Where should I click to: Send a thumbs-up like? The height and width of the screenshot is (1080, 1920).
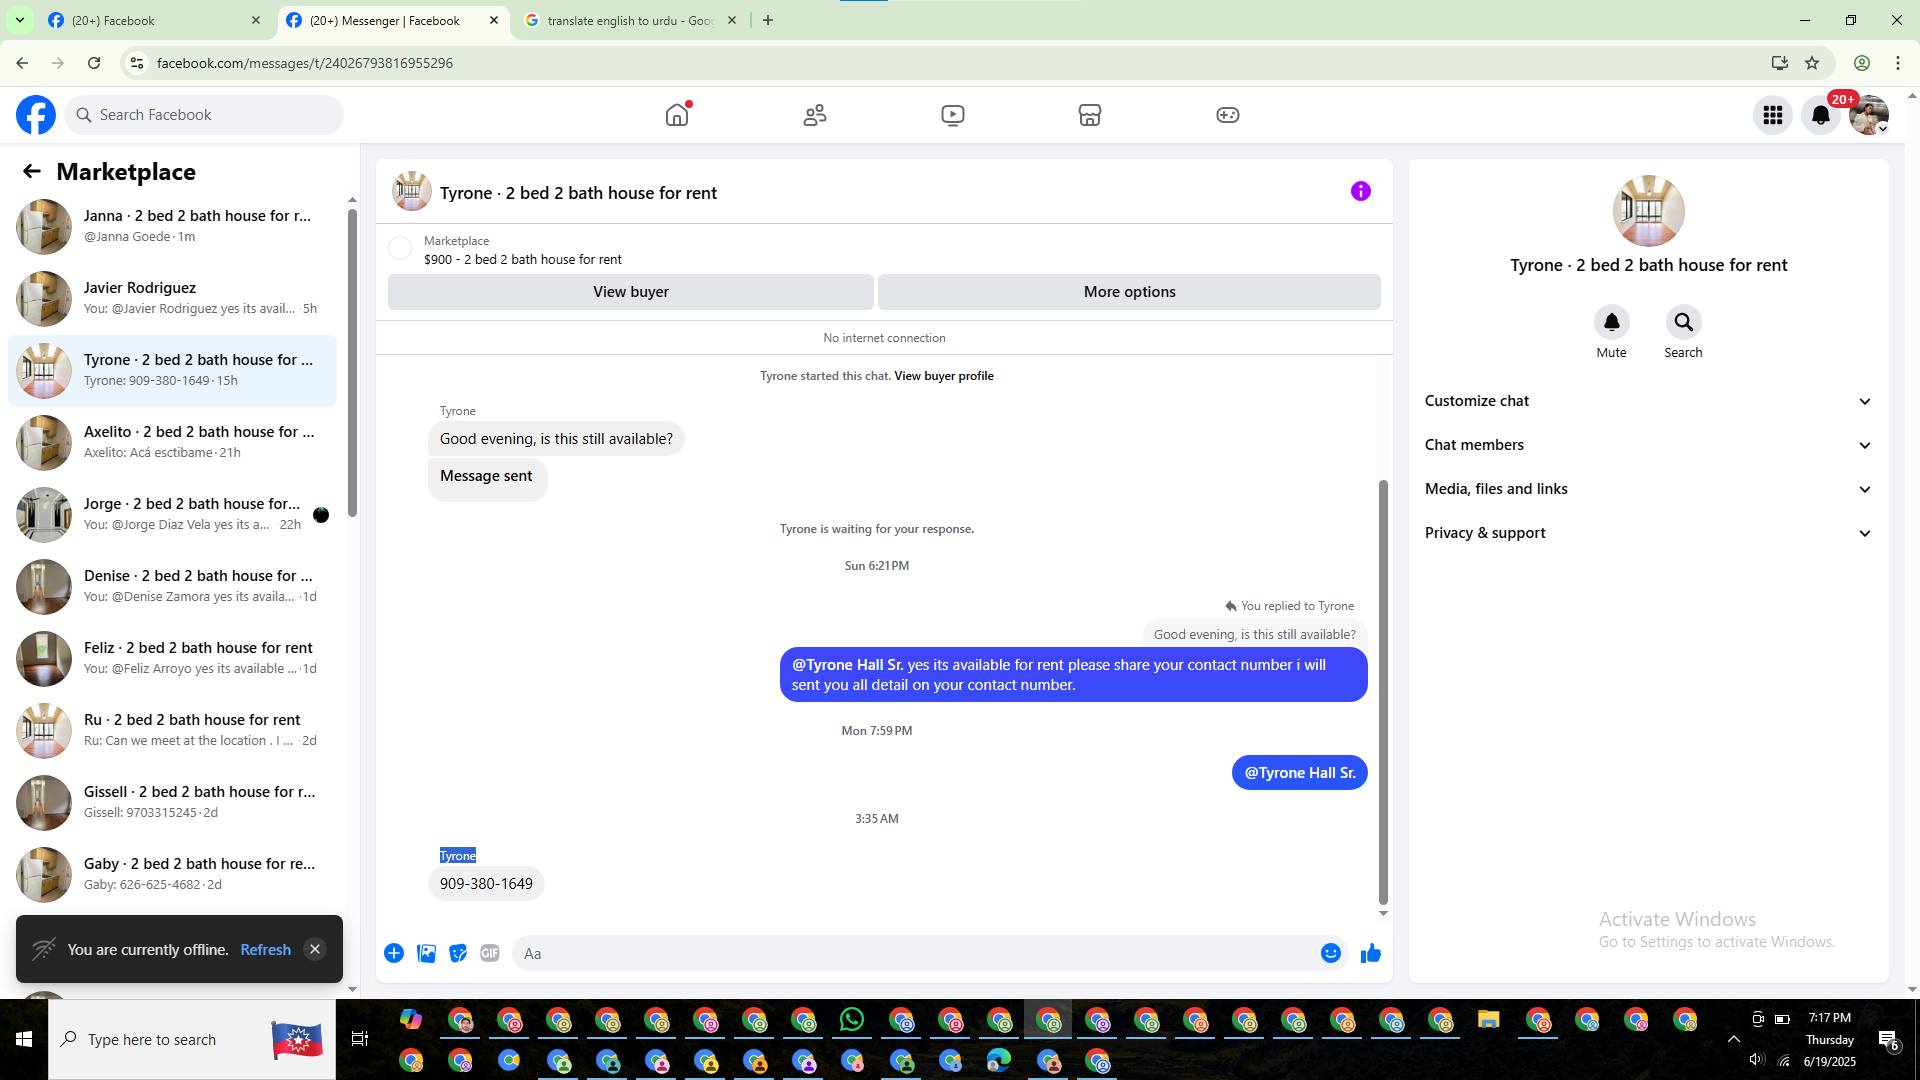(1371, 953)
